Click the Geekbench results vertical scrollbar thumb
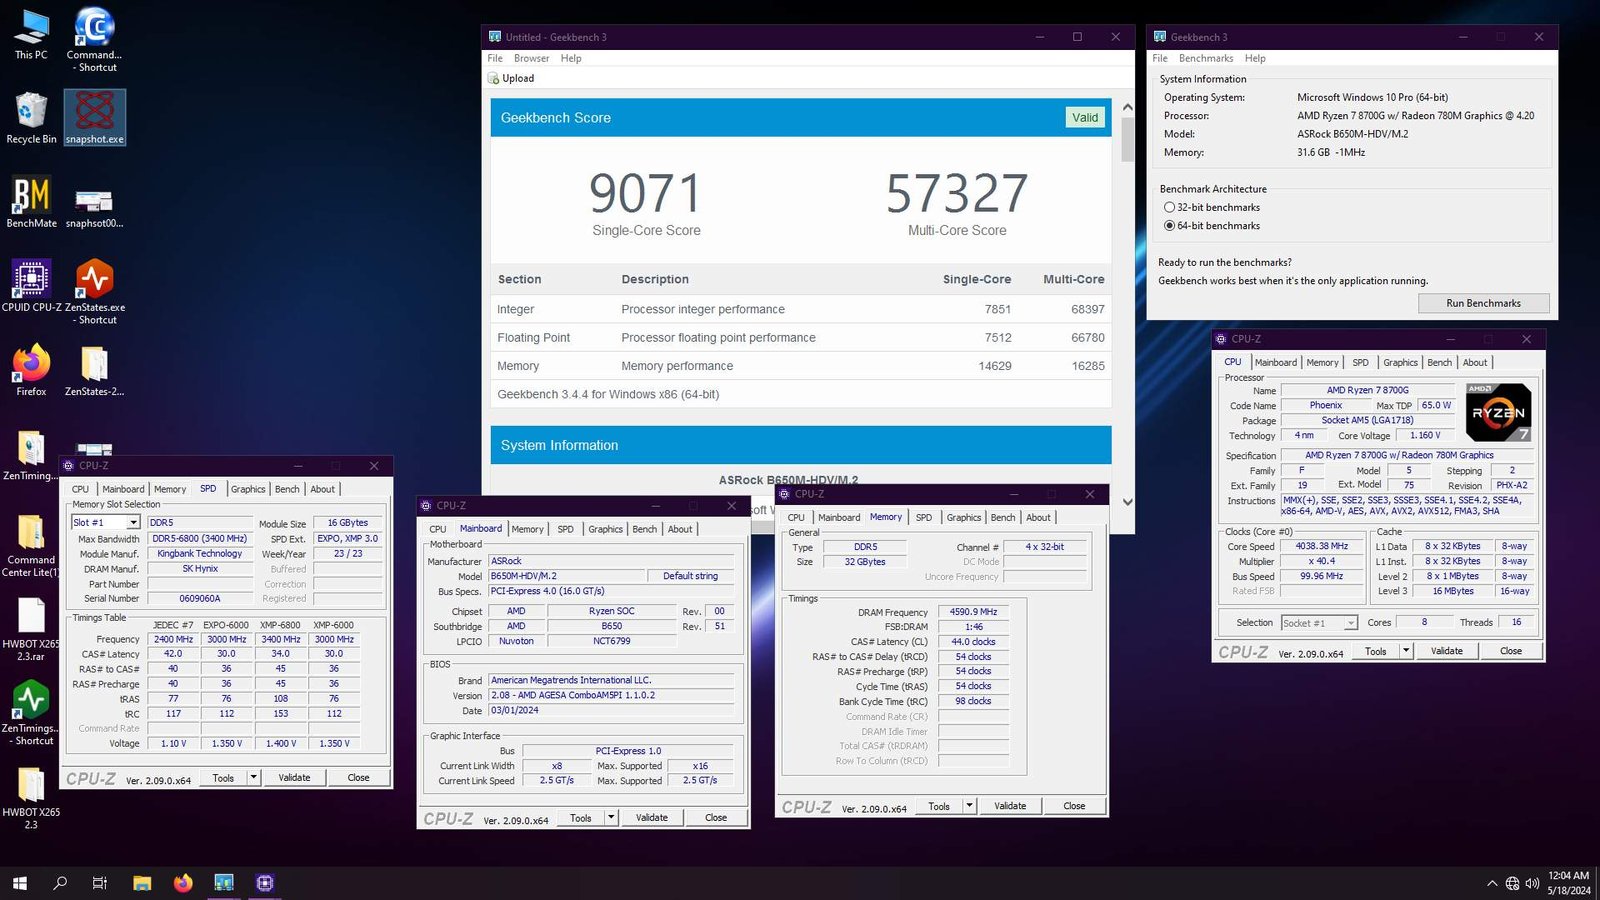 click(1127, 140)
